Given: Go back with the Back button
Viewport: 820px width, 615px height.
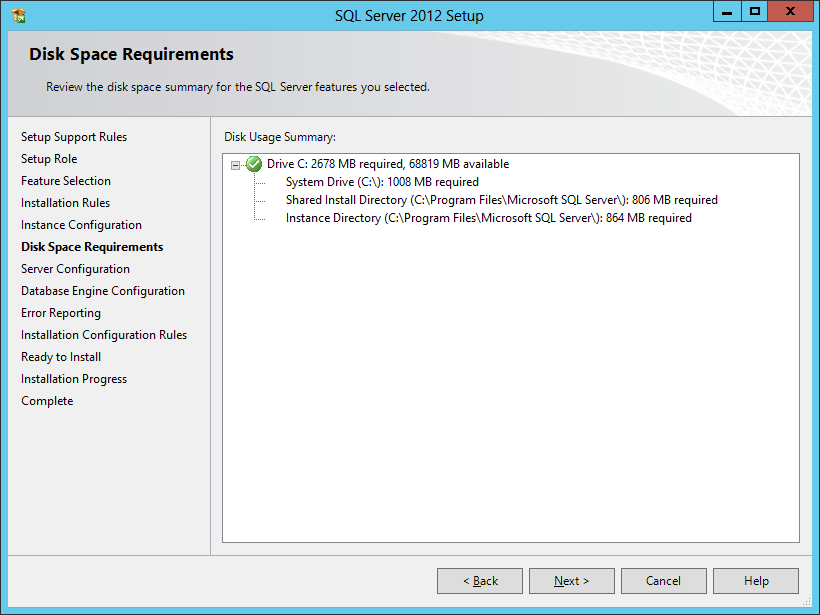Looking at the screenshot, I should click(x=480, y=581).
